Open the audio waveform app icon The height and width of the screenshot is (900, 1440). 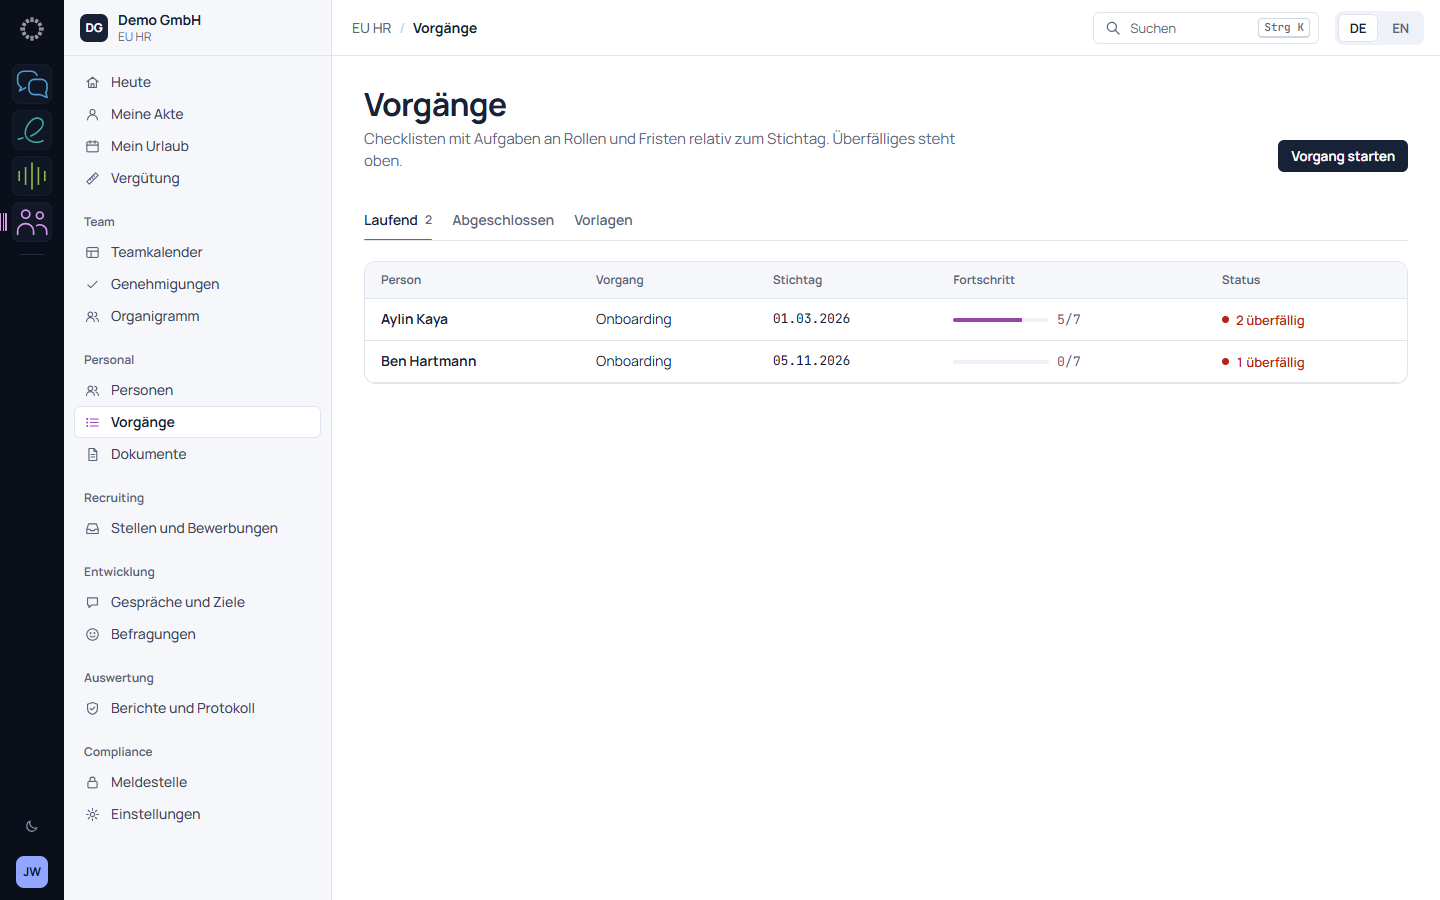click(x=32, y=176)
